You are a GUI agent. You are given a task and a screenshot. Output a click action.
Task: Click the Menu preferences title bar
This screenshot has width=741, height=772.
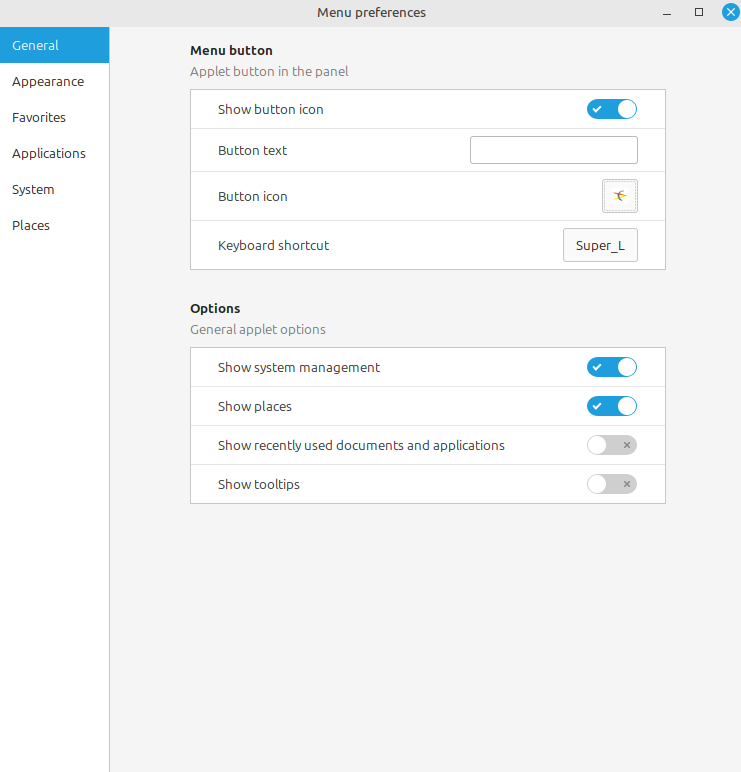371,12
